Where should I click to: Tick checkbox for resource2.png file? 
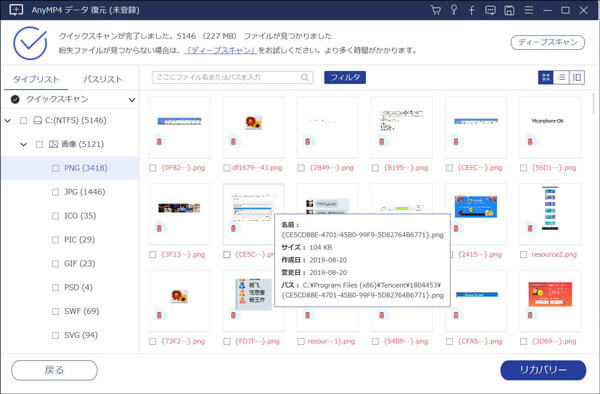[x=523, y=255]
